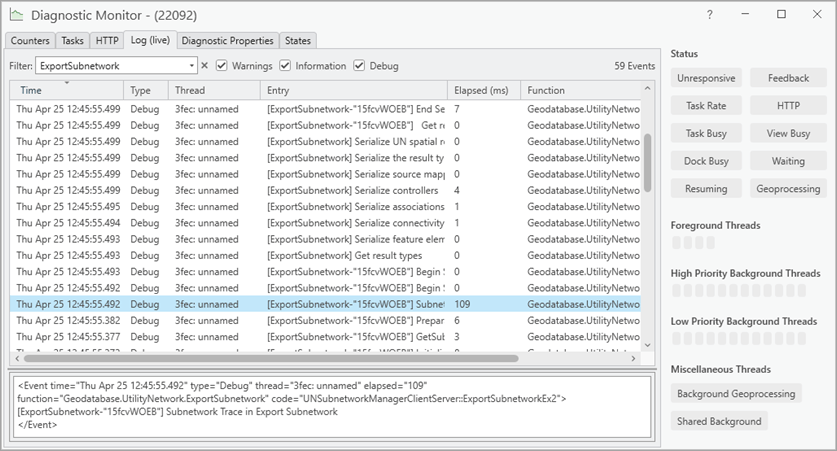The height and width of the screenshot is (451, 837).
Task: Sort by the Elapsed (ms) column header
Action: (x=484, y=90)
